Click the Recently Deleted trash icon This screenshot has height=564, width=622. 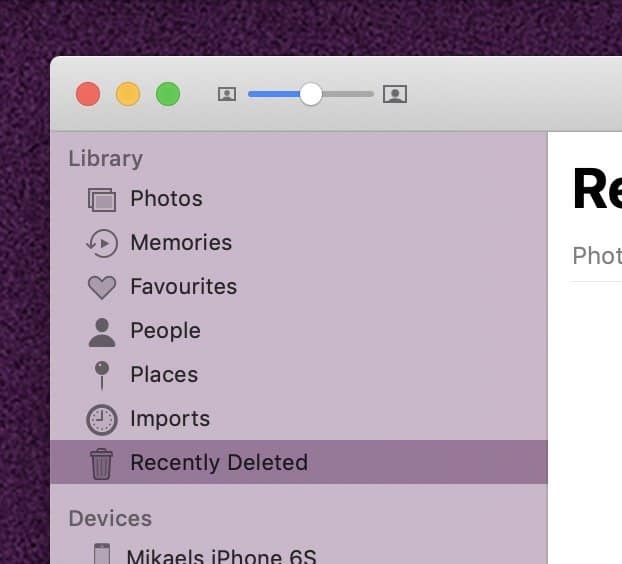point(102,464)
